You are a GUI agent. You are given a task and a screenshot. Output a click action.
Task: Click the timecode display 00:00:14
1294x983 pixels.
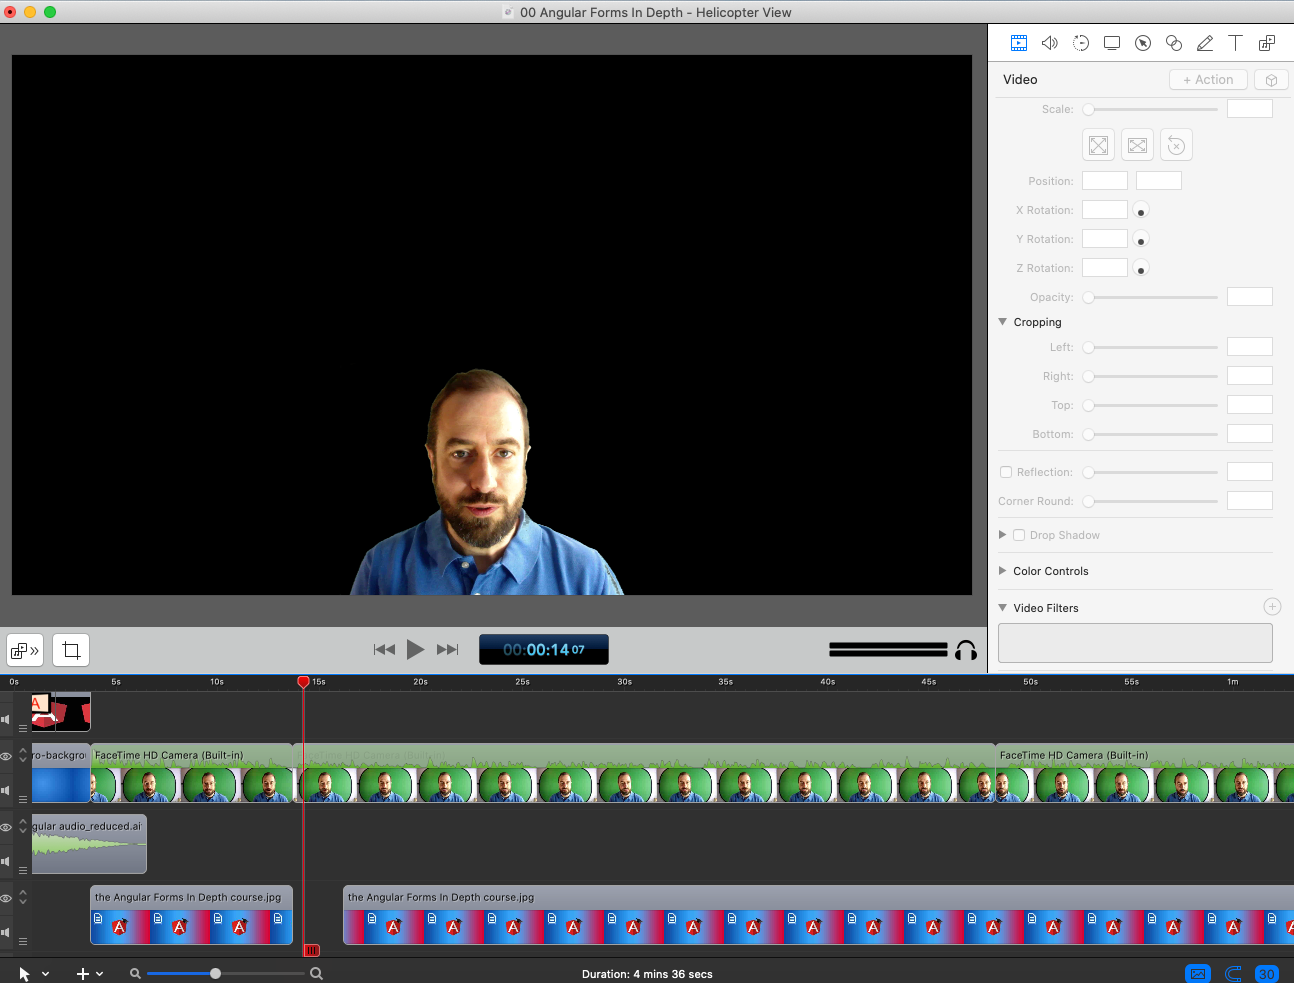544,650
